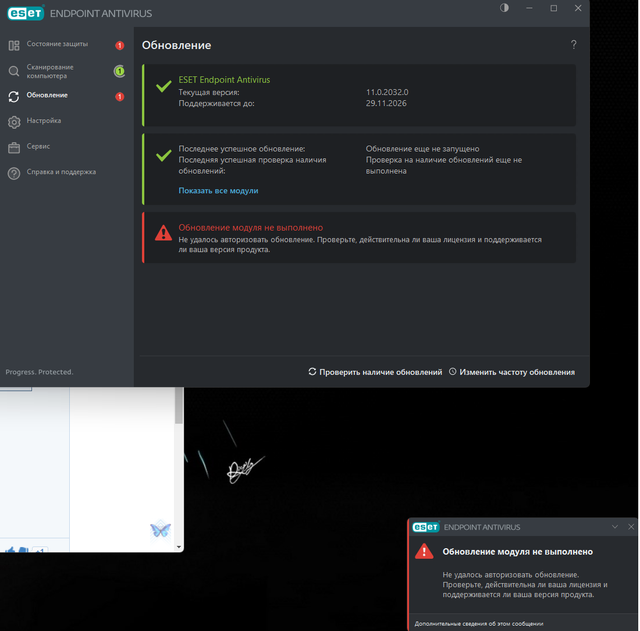
Task: Click the warning triangle in the notification popup
Action: point(424,551)
